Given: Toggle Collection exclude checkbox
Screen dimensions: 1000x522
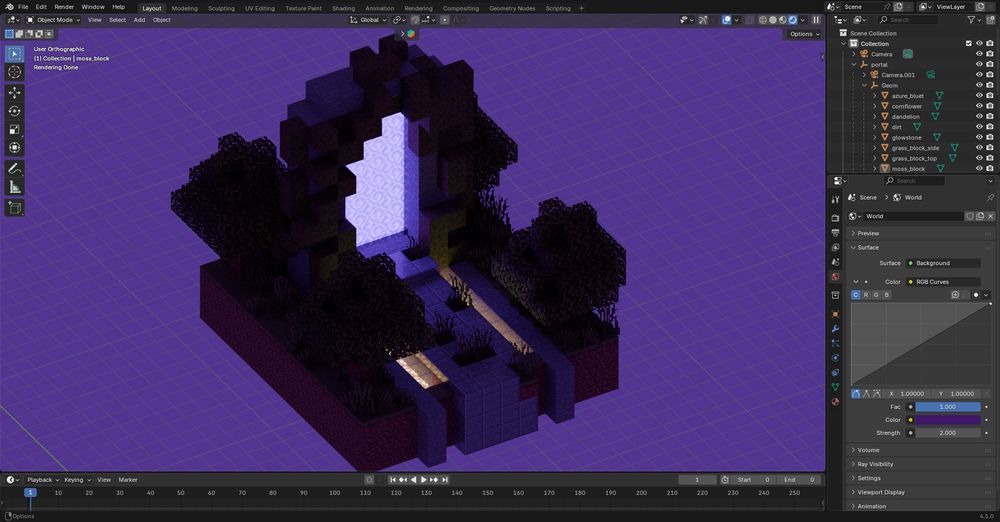Looking at the screenshot, I should (969, 43).
